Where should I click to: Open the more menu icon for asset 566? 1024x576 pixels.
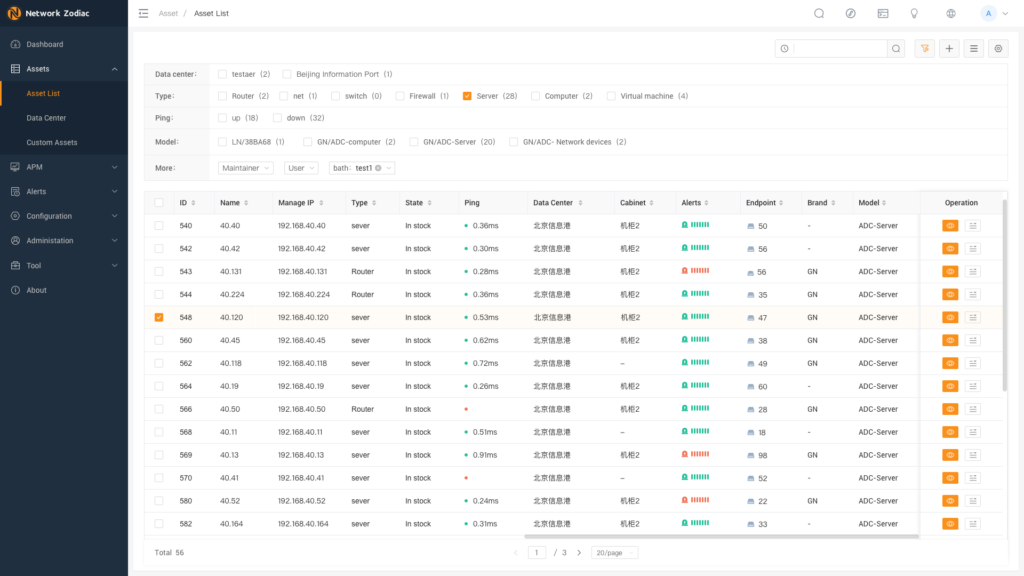tap(973, 409)
